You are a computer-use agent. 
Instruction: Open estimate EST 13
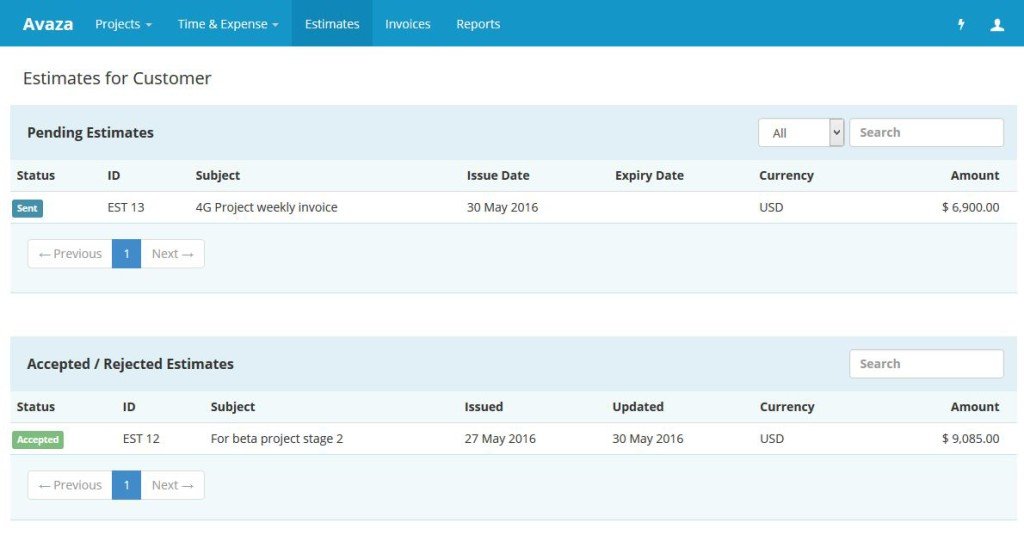126,208
